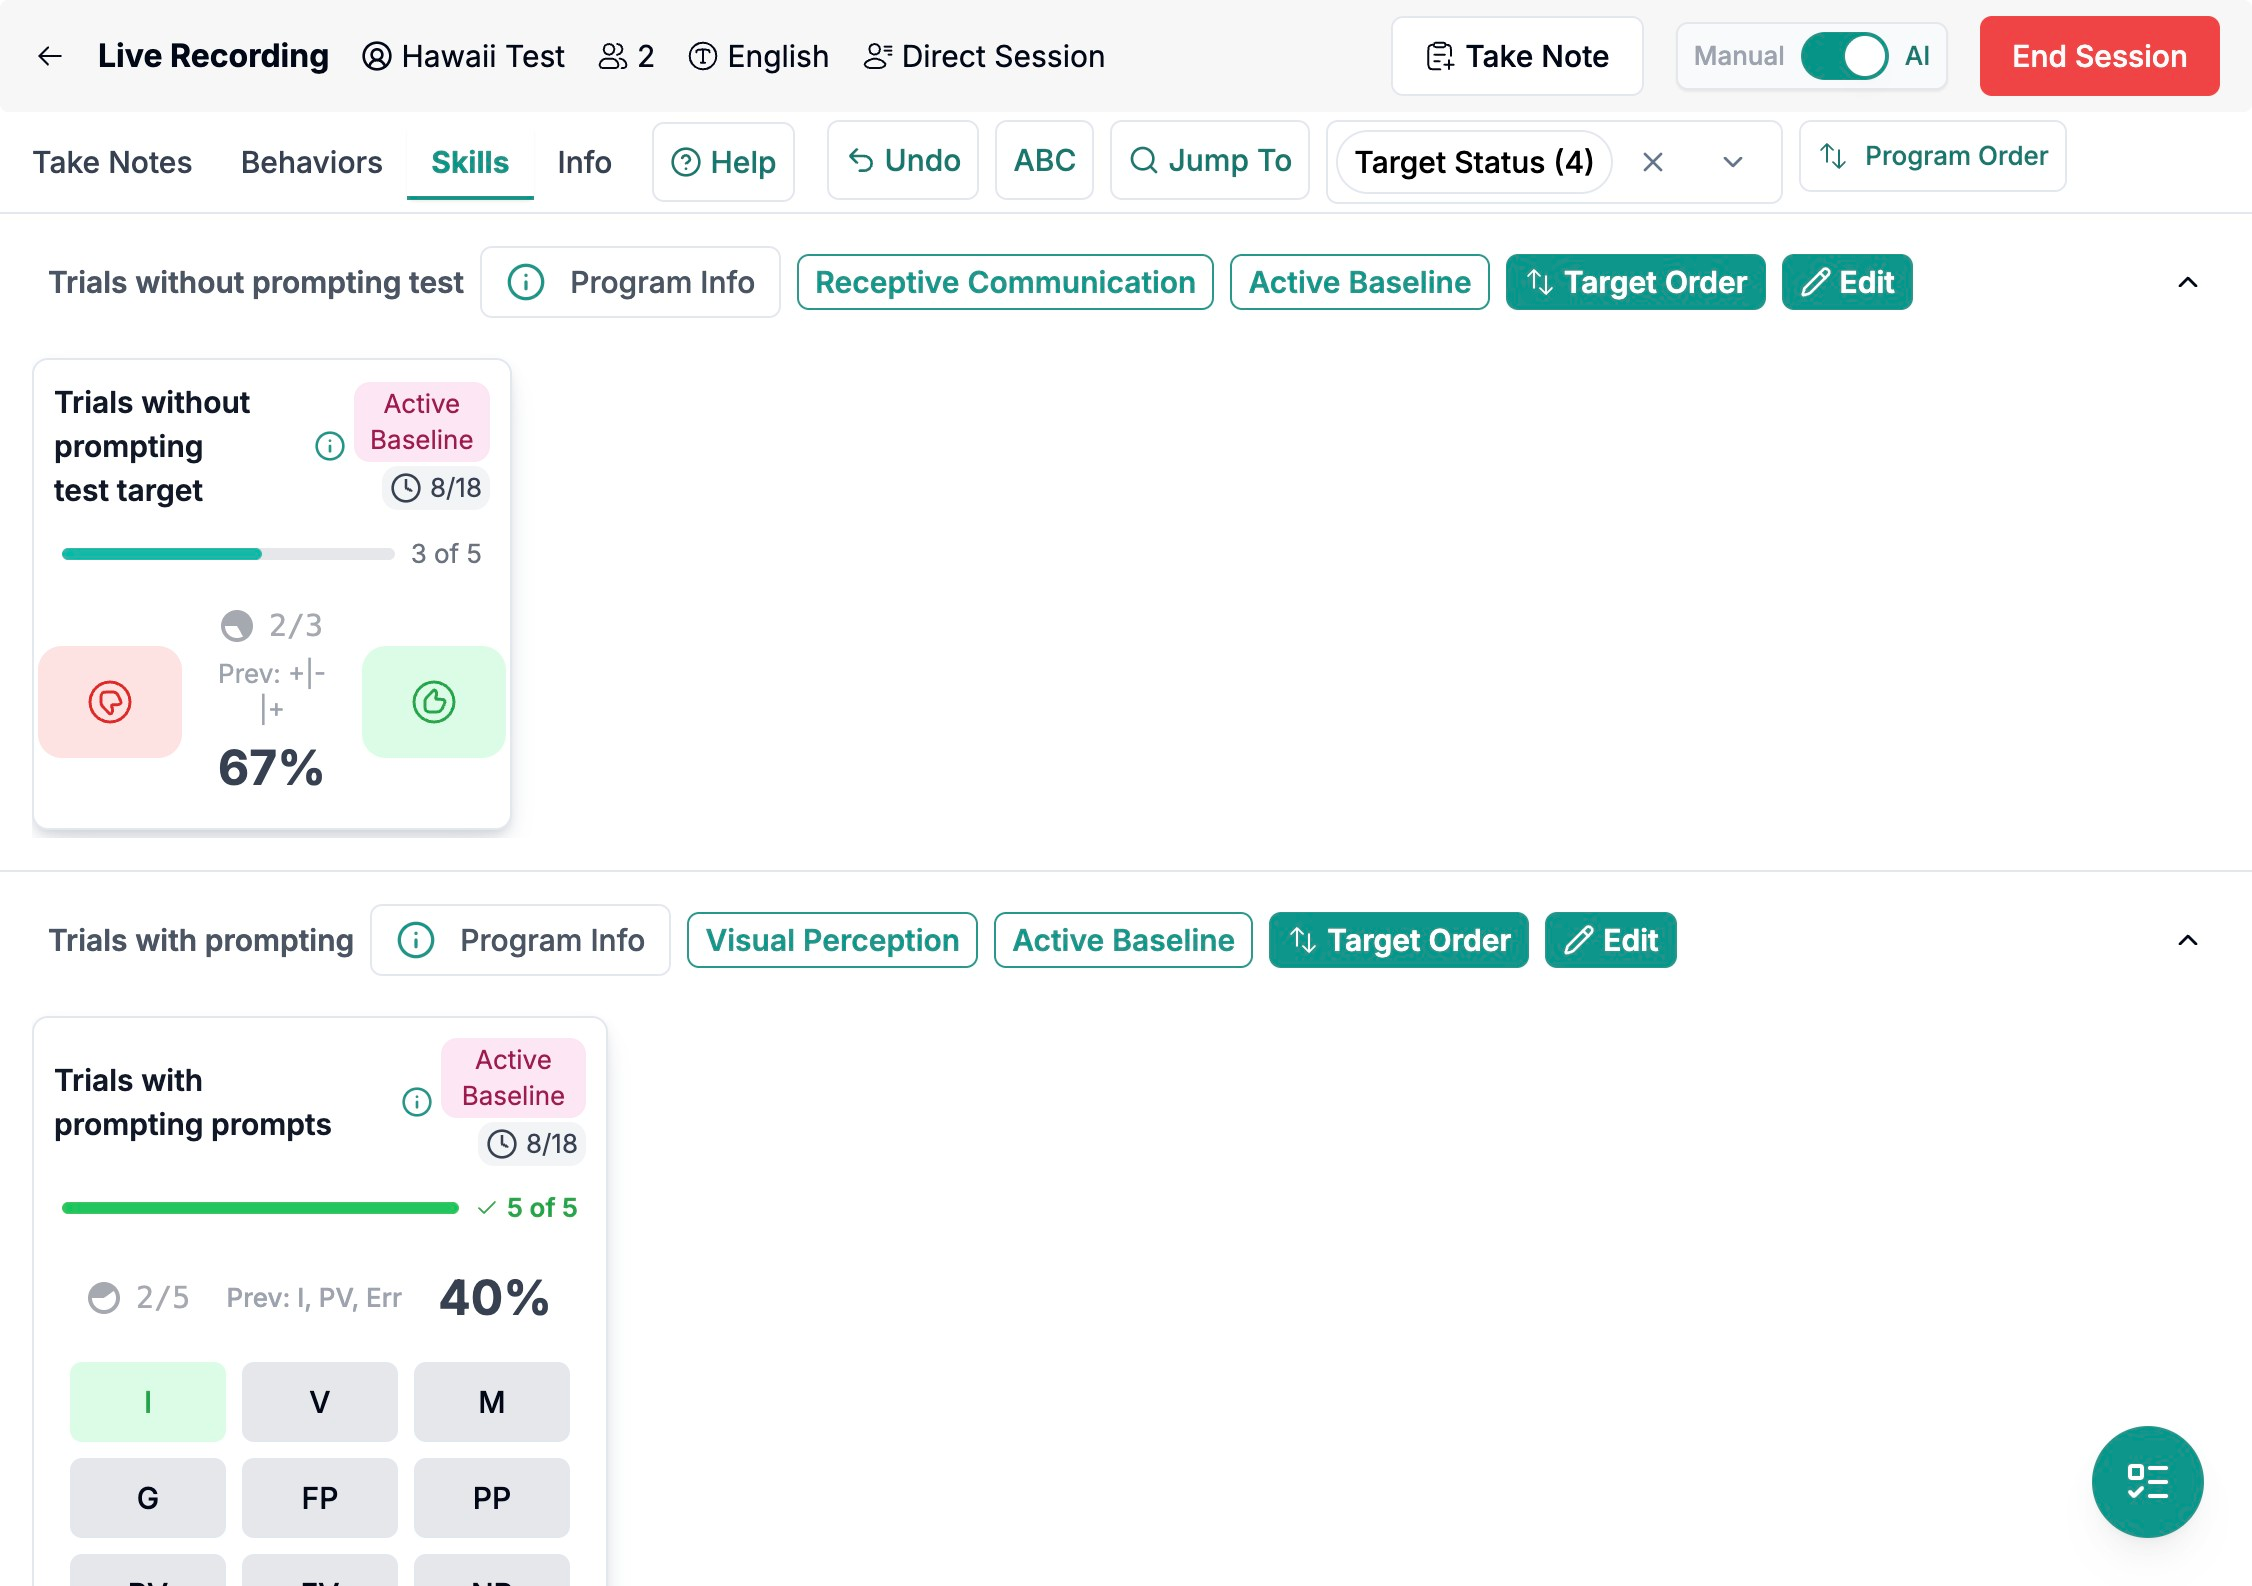
Task: Collapse the Trials without prompting test section
Action: click(2188, 283)
